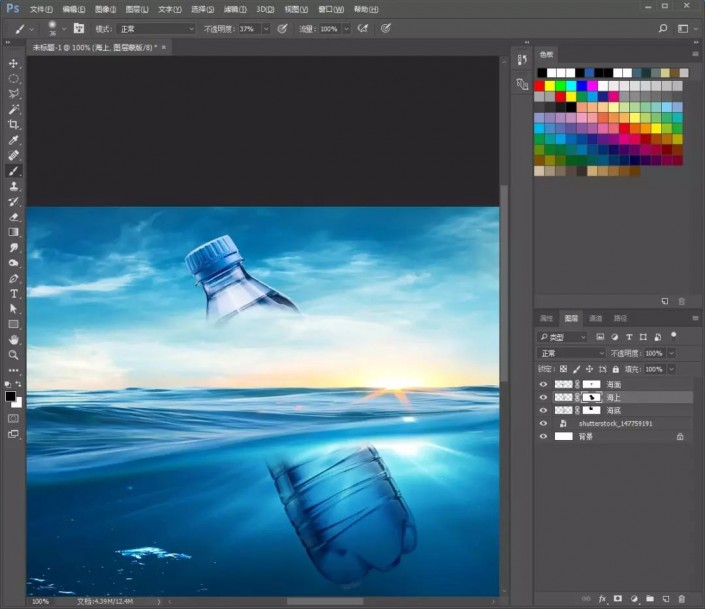Select the Clone Stamp tool
Viewport: 705px width, 609px height.
pos(13,186)
